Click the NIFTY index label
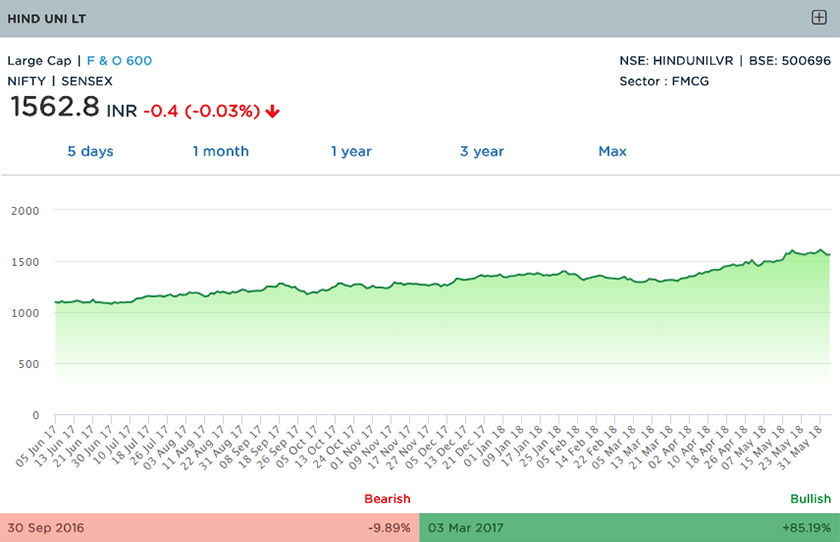Viewport: 840px width, 542px height. click(x=26, y=81)
